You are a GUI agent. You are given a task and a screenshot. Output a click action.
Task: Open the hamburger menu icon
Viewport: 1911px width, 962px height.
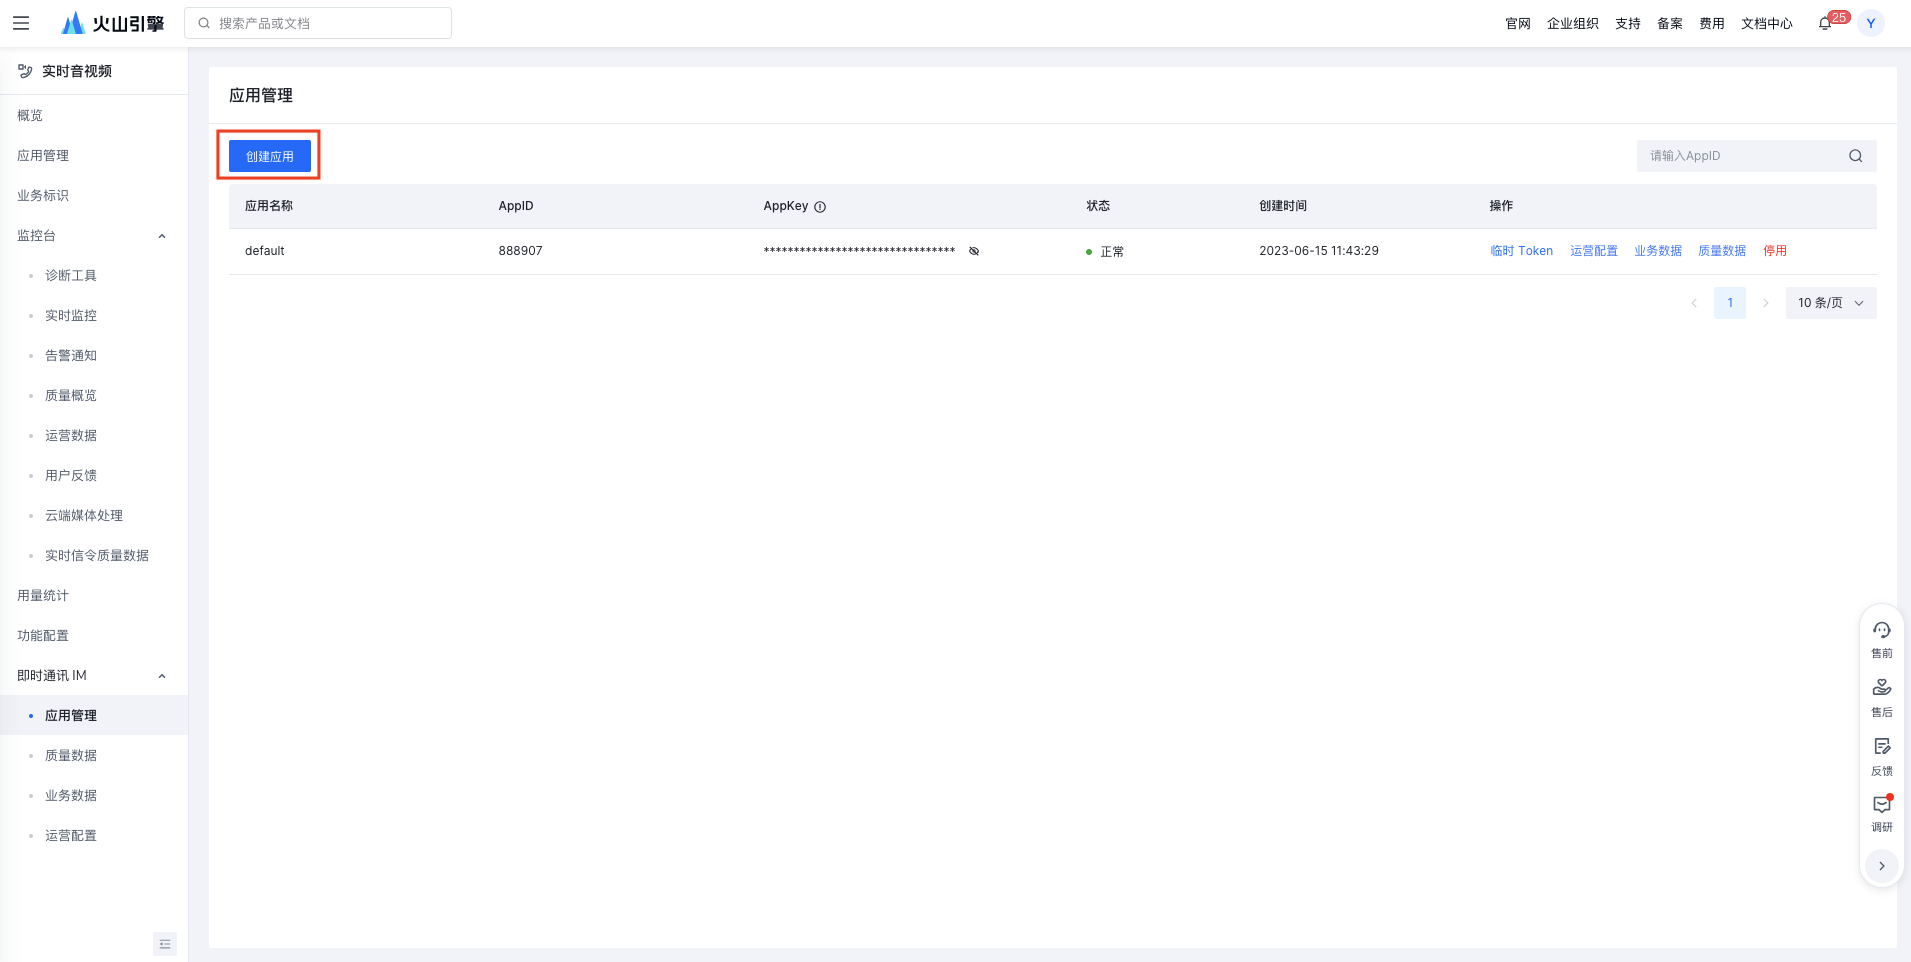(x=21, y=23)
